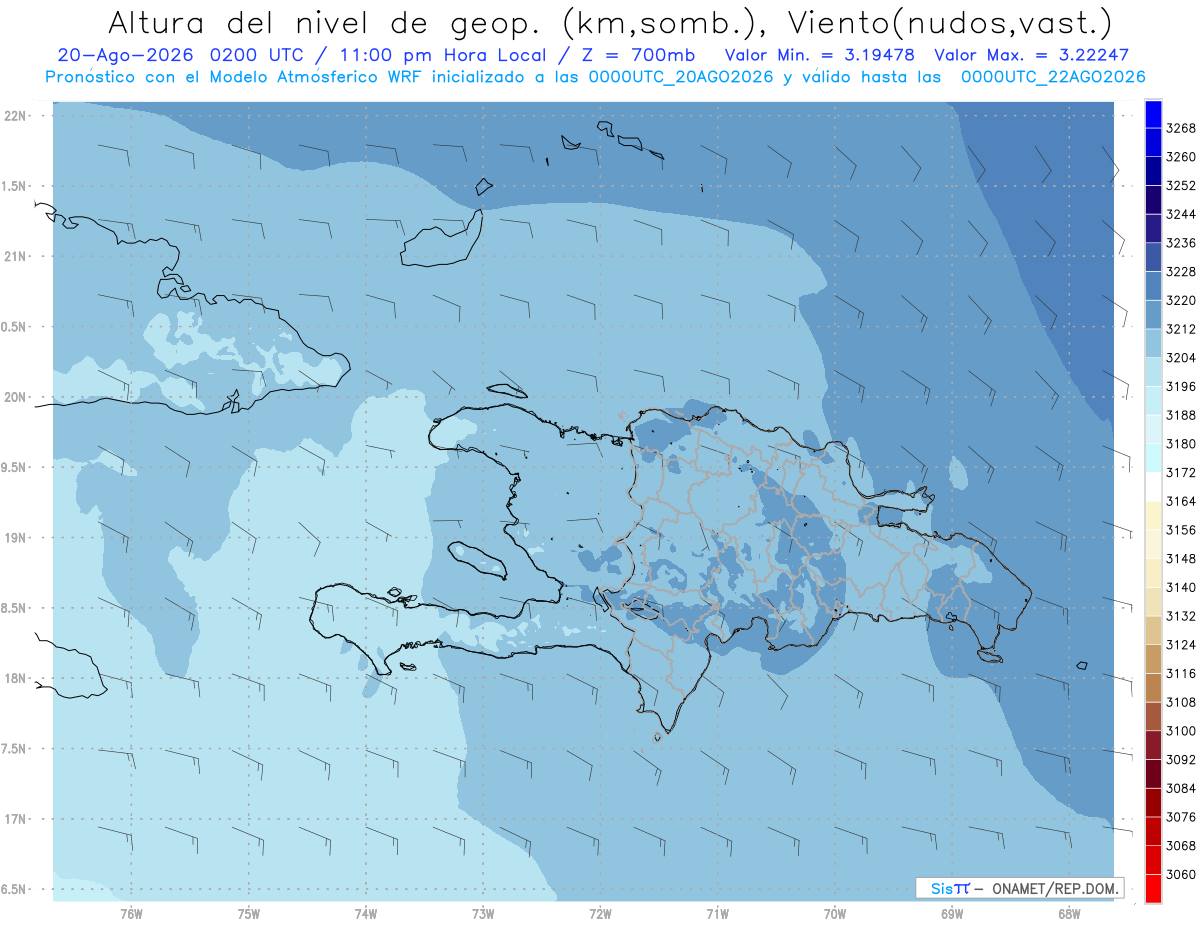Viewport: 1200px width, 927px height.
Task: Click the '3116' color bar value
Action: (x=1181, y=673)
